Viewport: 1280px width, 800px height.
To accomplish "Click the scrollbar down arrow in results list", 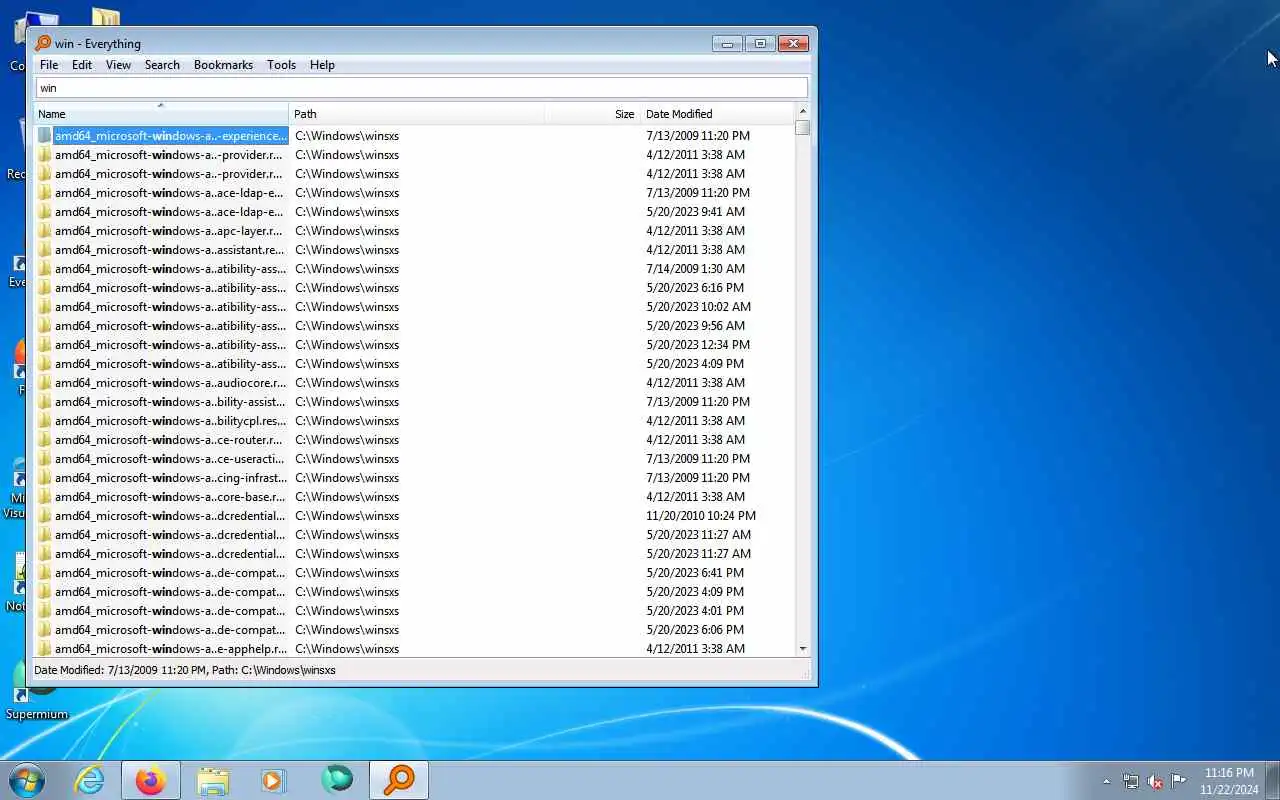I will (x=802, y=649).
